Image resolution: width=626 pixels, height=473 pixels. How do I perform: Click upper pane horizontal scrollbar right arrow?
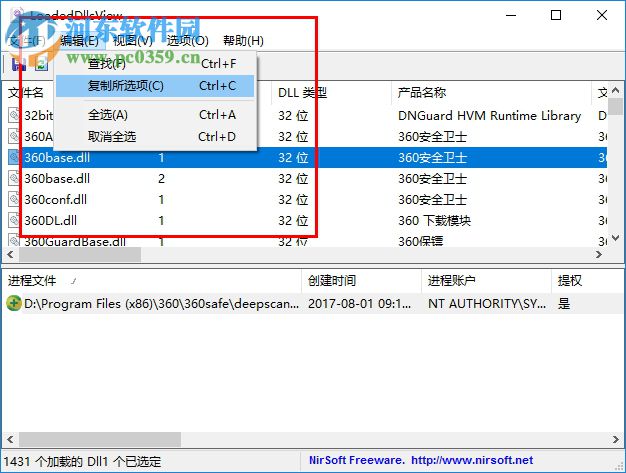click(x=598, y=254)
